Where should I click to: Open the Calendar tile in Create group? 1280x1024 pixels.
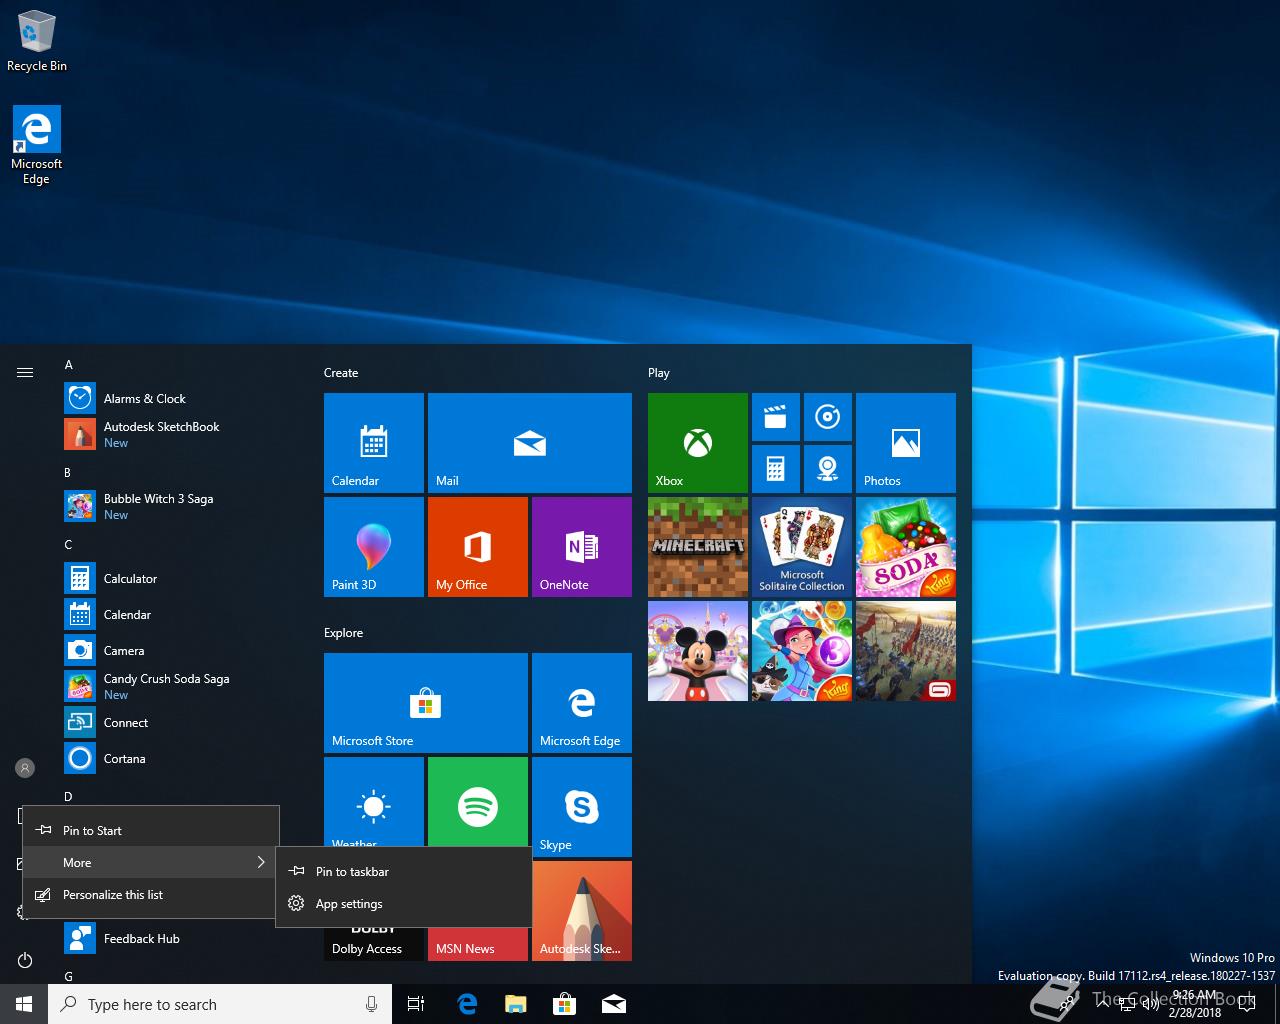(373, 442)
